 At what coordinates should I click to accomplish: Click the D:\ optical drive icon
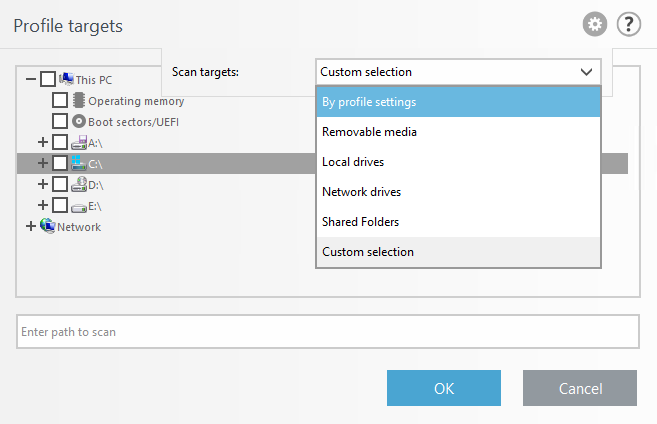pos(79,184)
